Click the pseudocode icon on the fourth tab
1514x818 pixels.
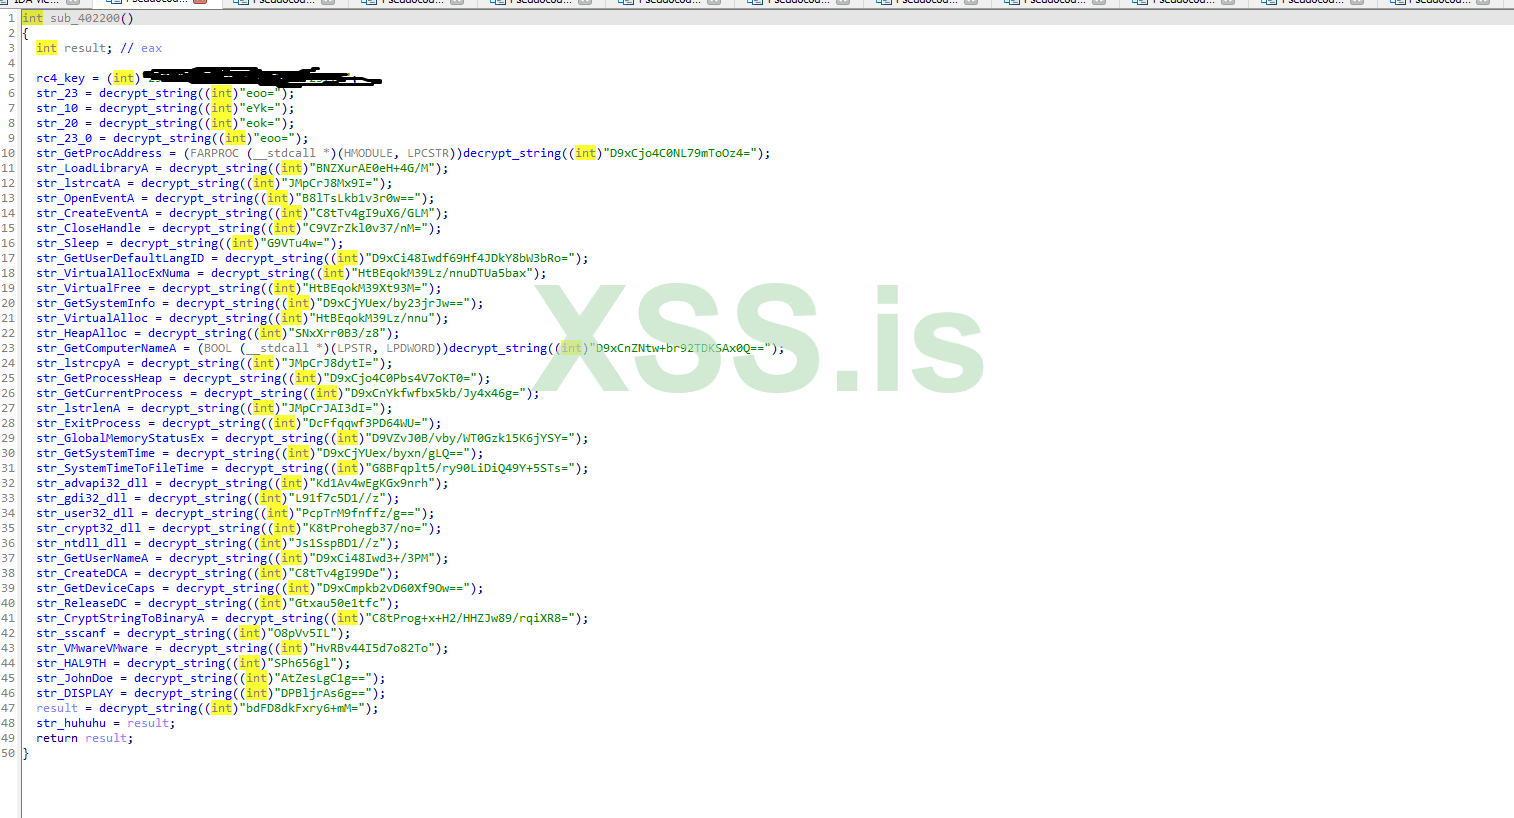coord(367,4)
